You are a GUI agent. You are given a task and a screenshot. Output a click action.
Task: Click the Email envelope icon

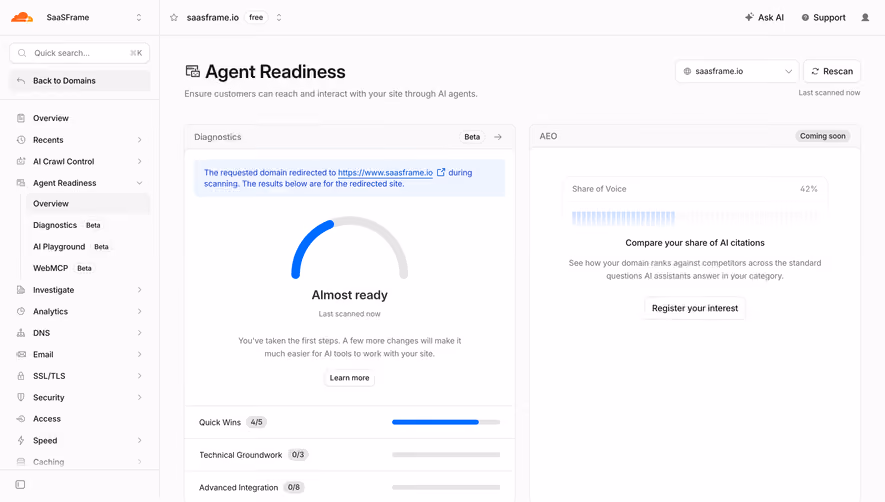(21, 354)
